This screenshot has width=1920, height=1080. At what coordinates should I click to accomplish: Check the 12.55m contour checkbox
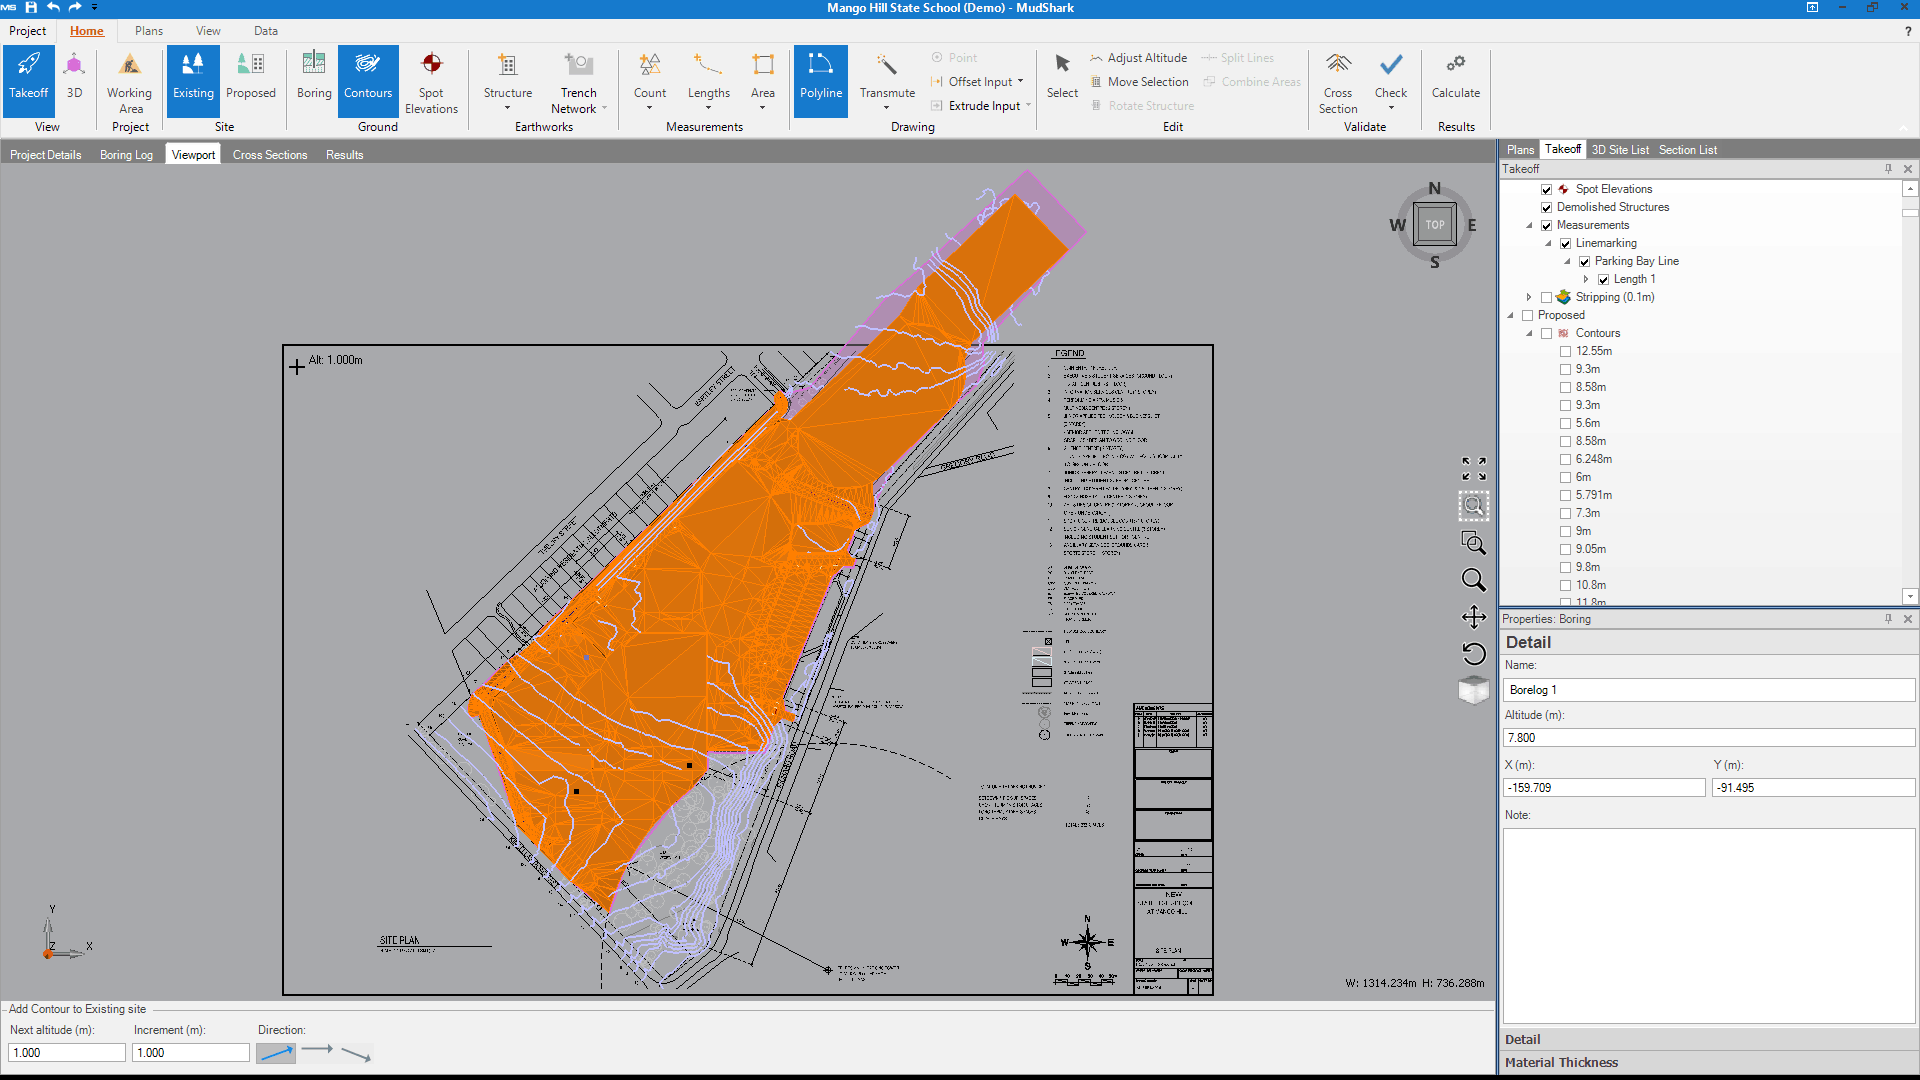point(1565,351)
